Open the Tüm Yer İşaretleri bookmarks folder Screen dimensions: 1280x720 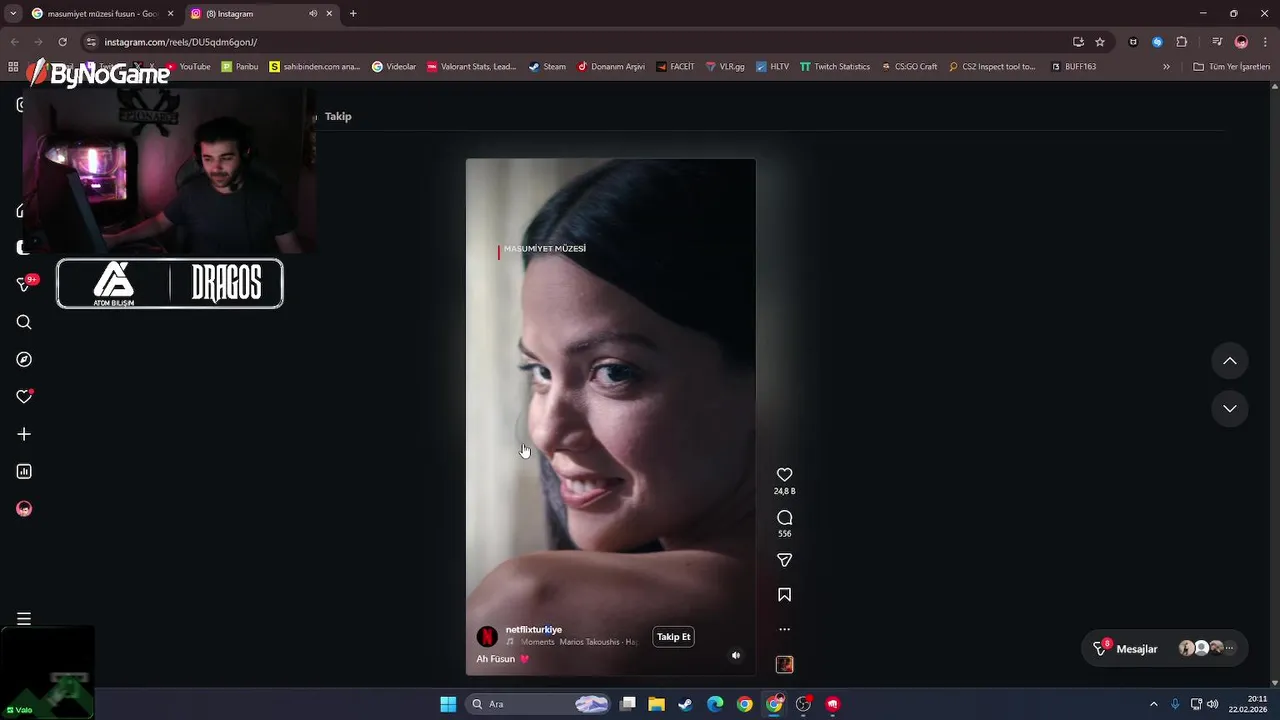tap(1232, 67)
